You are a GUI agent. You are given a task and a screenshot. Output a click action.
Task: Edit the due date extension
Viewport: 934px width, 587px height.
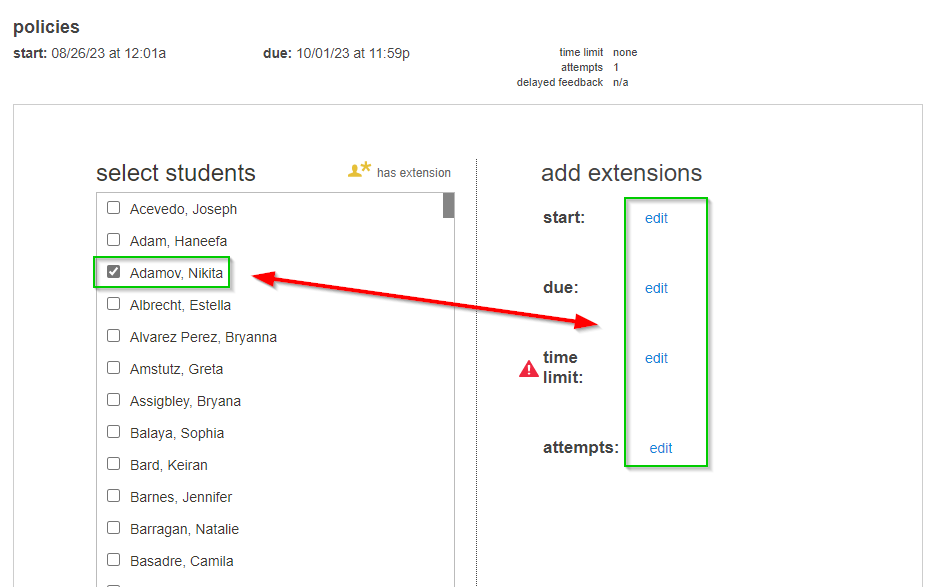[656, 288]
